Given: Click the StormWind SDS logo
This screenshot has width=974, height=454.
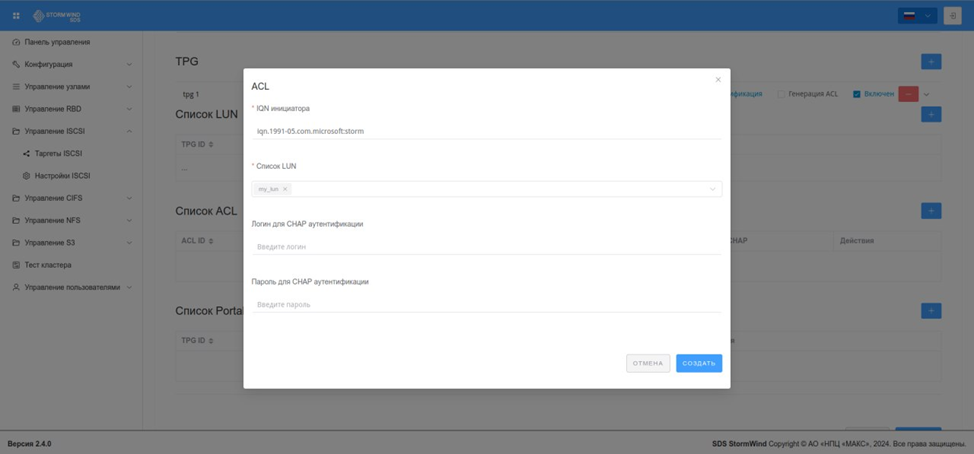Looking at the screenshot, I should (x=57, y=16).
